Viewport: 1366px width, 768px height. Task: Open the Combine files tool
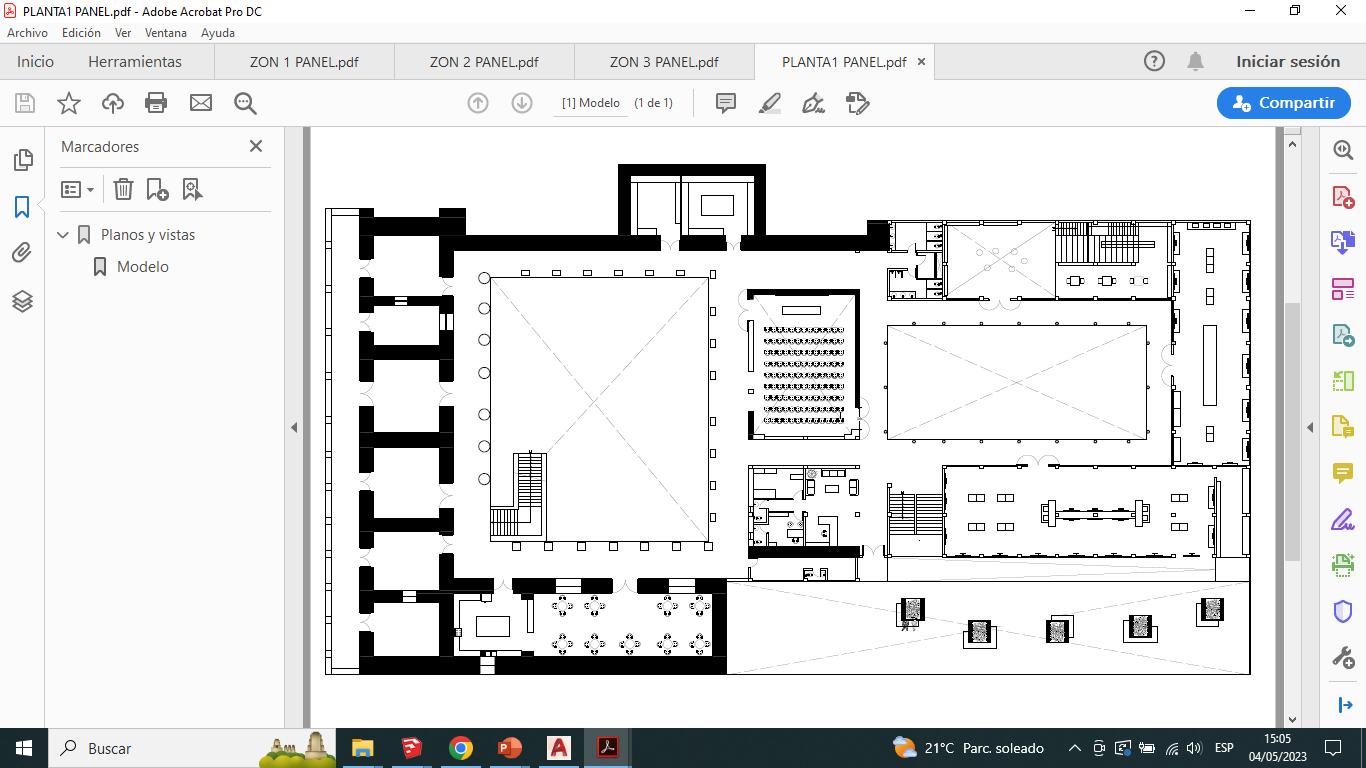tap(1343, 242)
